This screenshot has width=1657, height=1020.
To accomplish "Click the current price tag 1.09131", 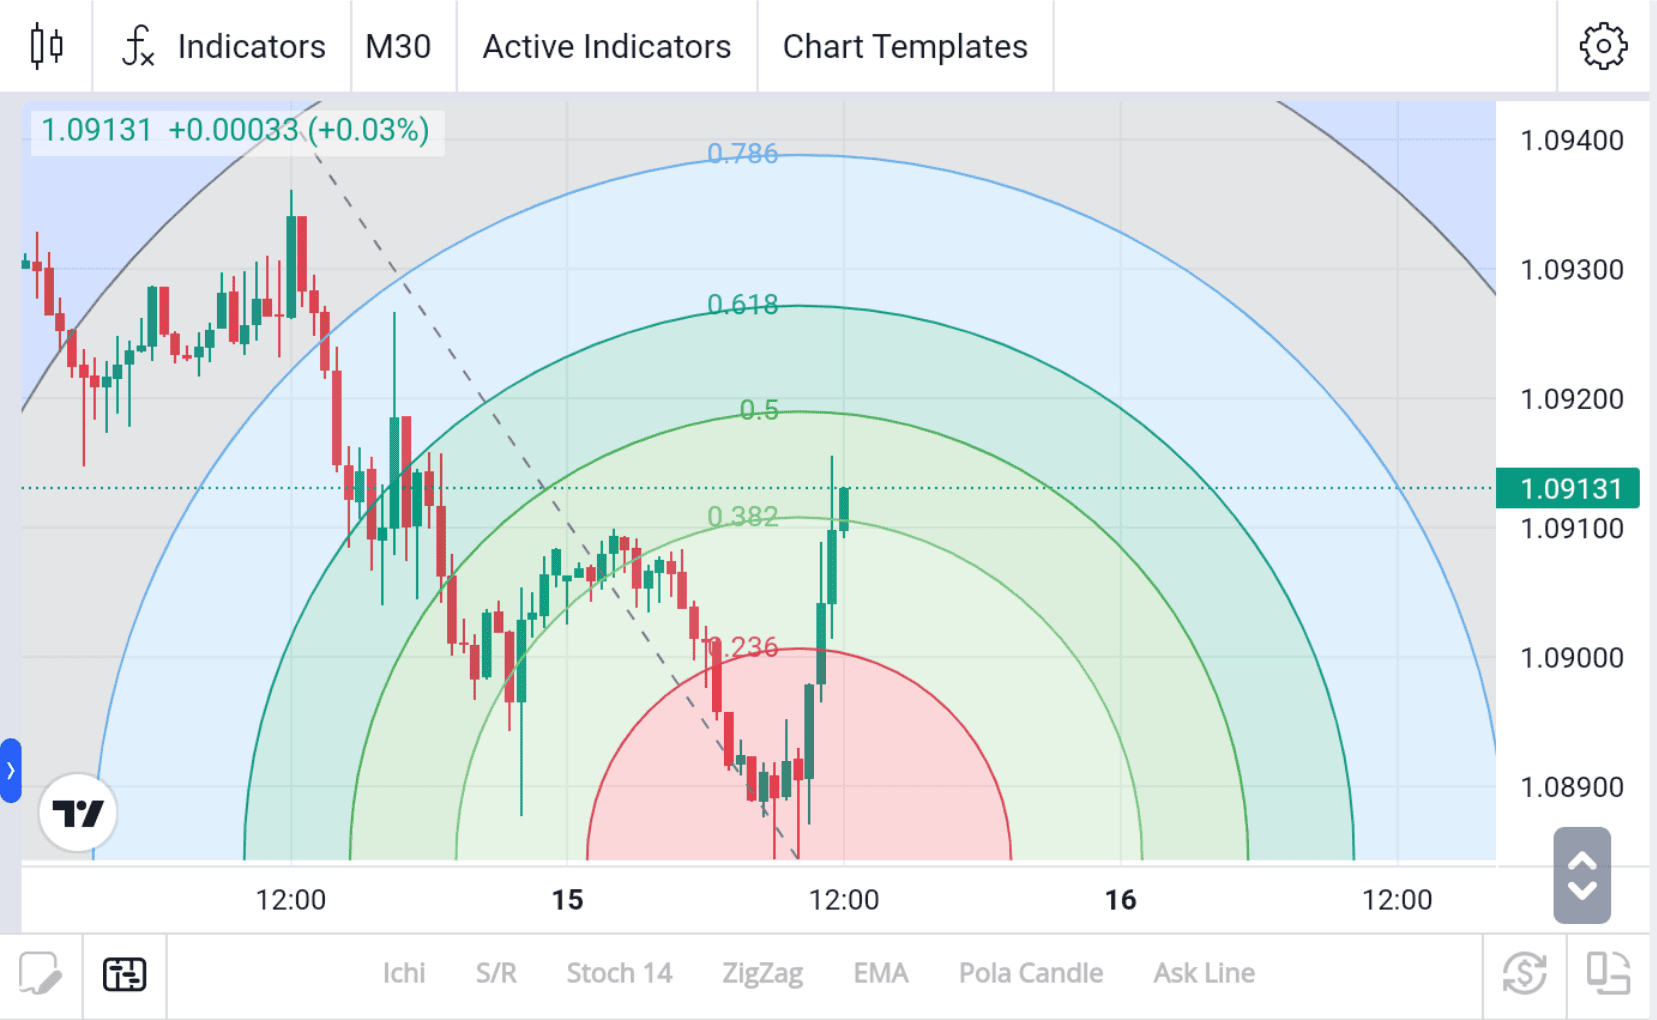I will point(1567,488).
